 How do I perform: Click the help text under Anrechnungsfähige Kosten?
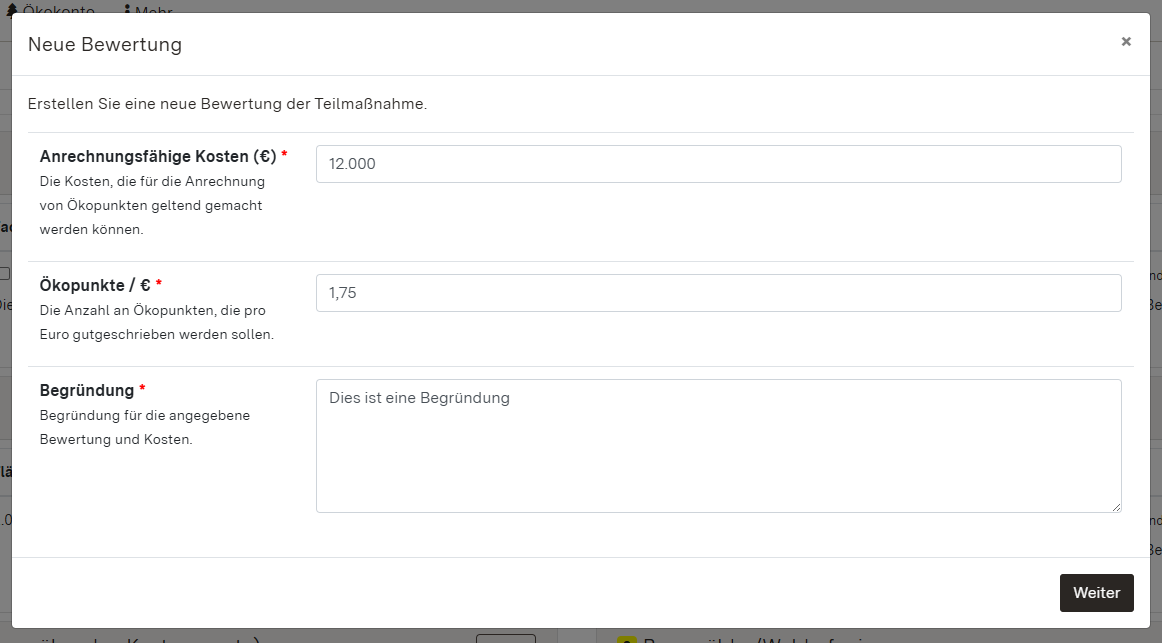click(152, 205)
